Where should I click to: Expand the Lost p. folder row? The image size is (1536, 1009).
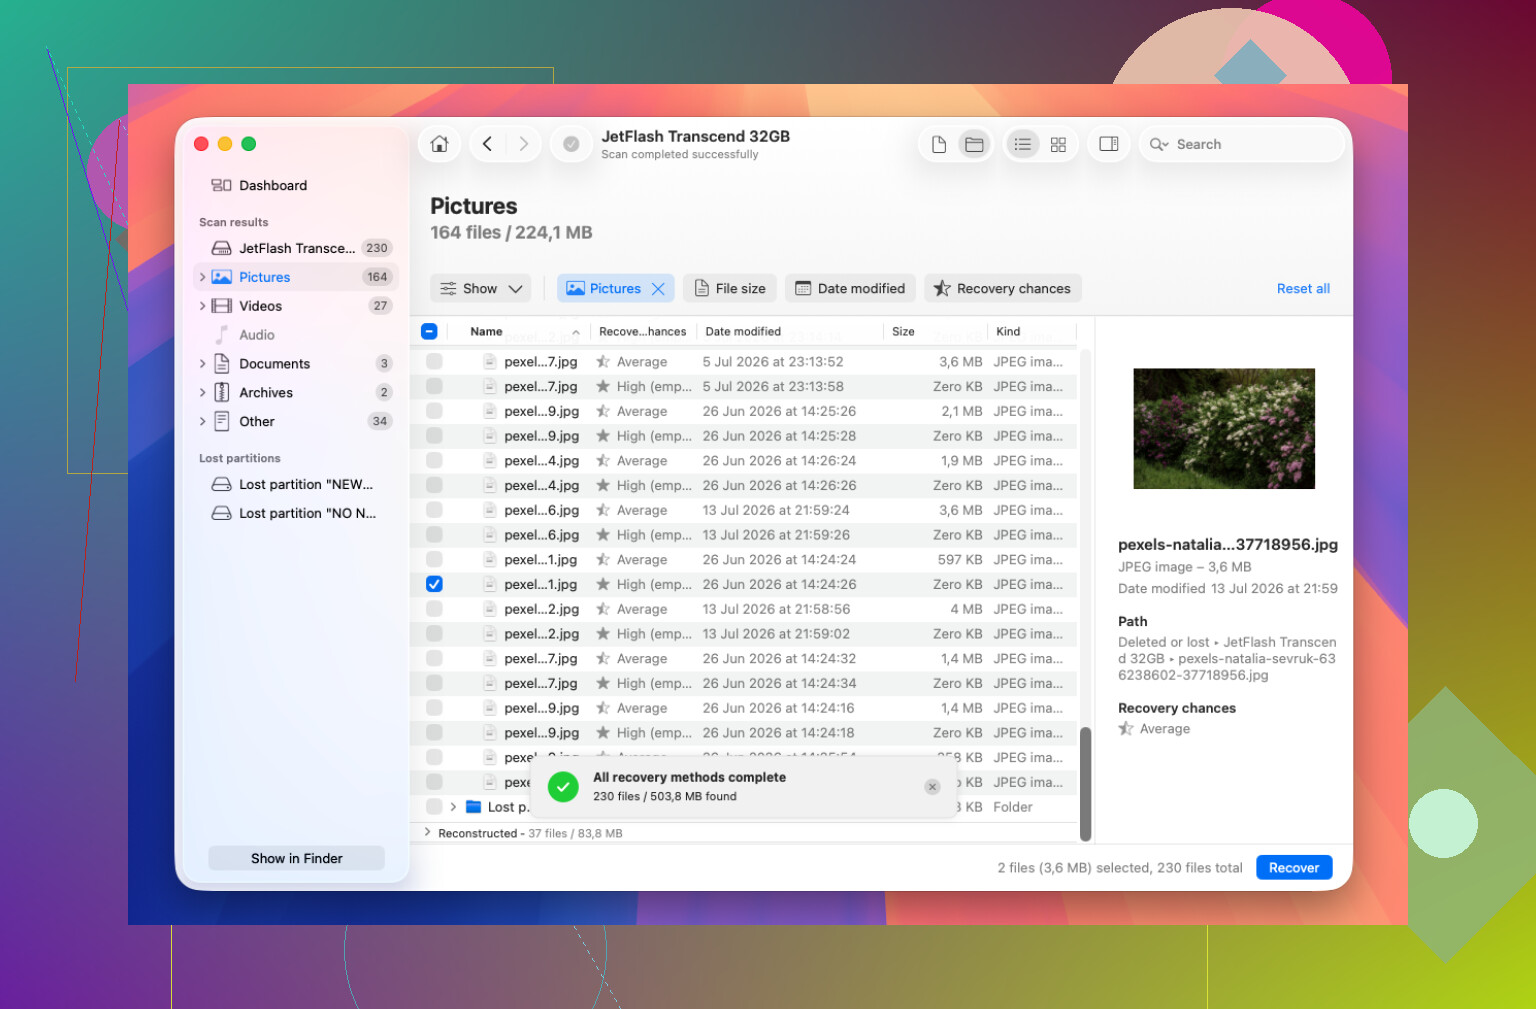[453, 807]
